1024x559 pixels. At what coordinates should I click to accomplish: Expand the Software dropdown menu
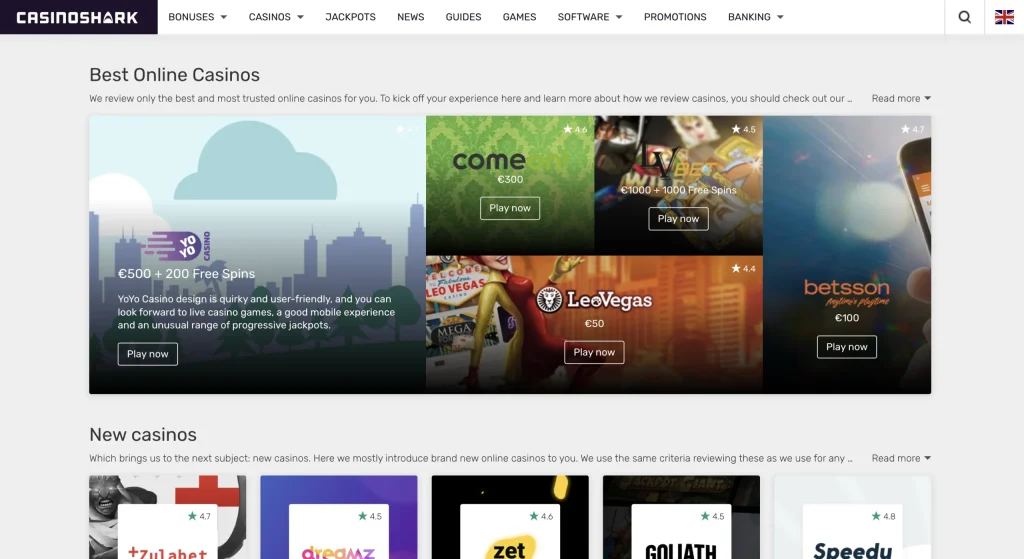coord(590,17)
